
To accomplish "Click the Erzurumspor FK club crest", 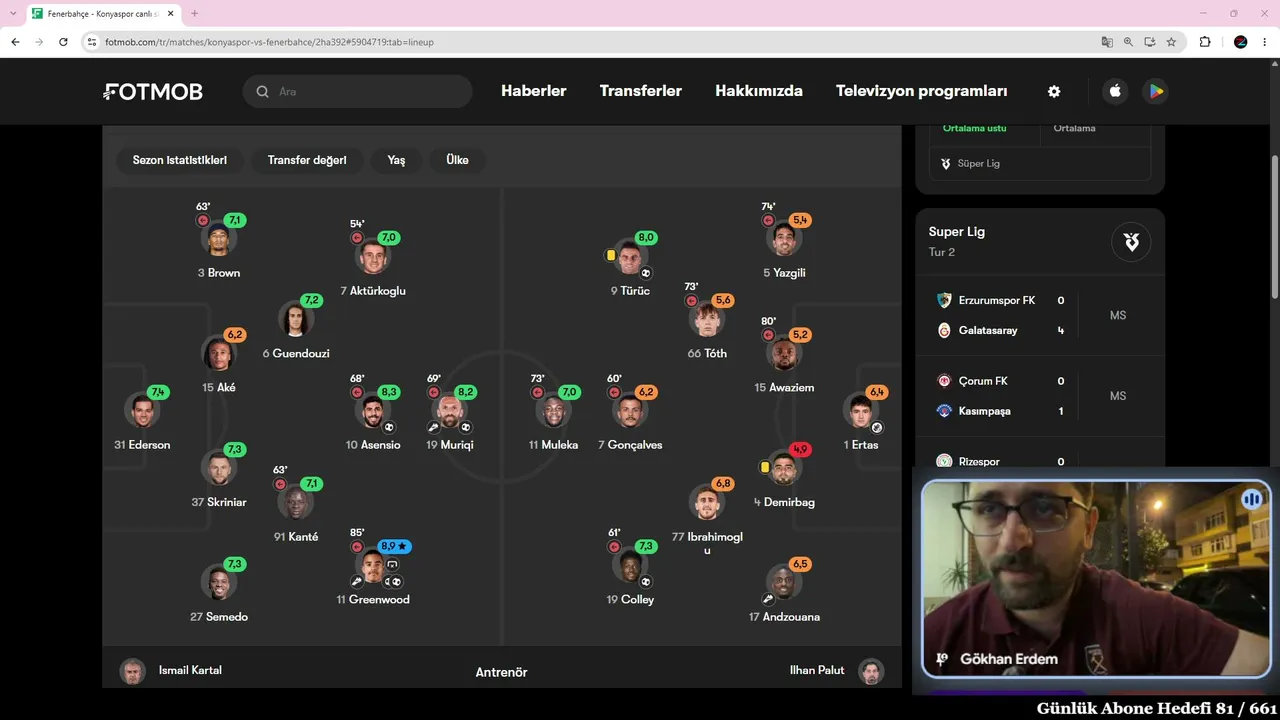I will (x=944, y=300).
